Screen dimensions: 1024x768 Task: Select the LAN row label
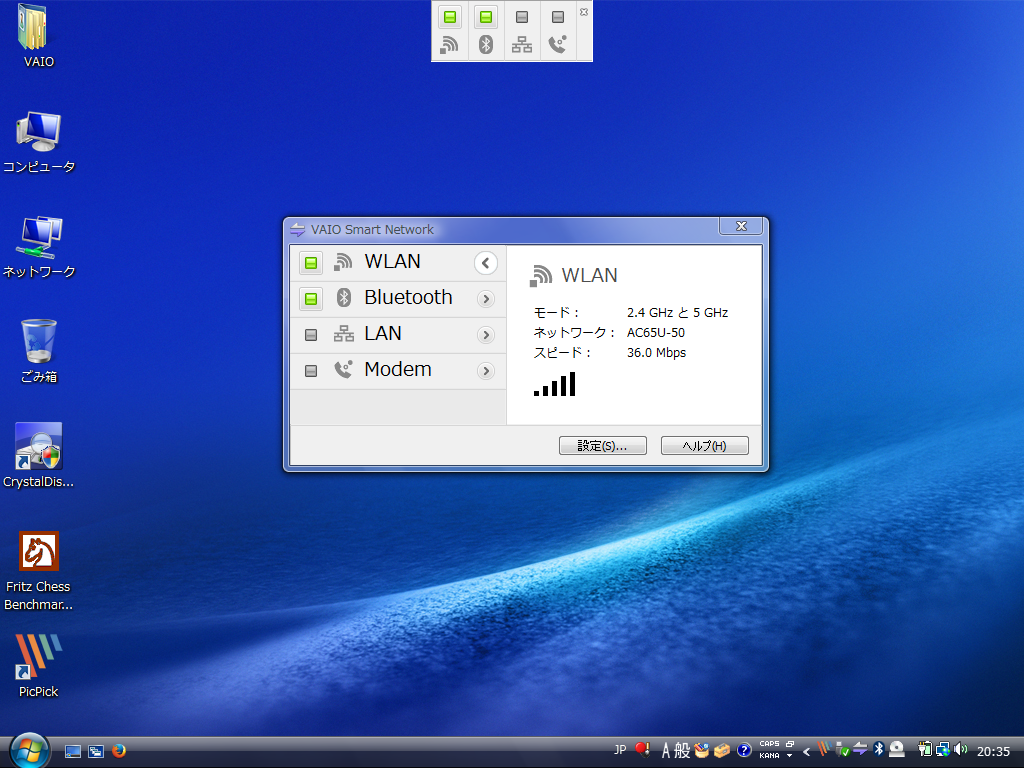tap(383, 333)
